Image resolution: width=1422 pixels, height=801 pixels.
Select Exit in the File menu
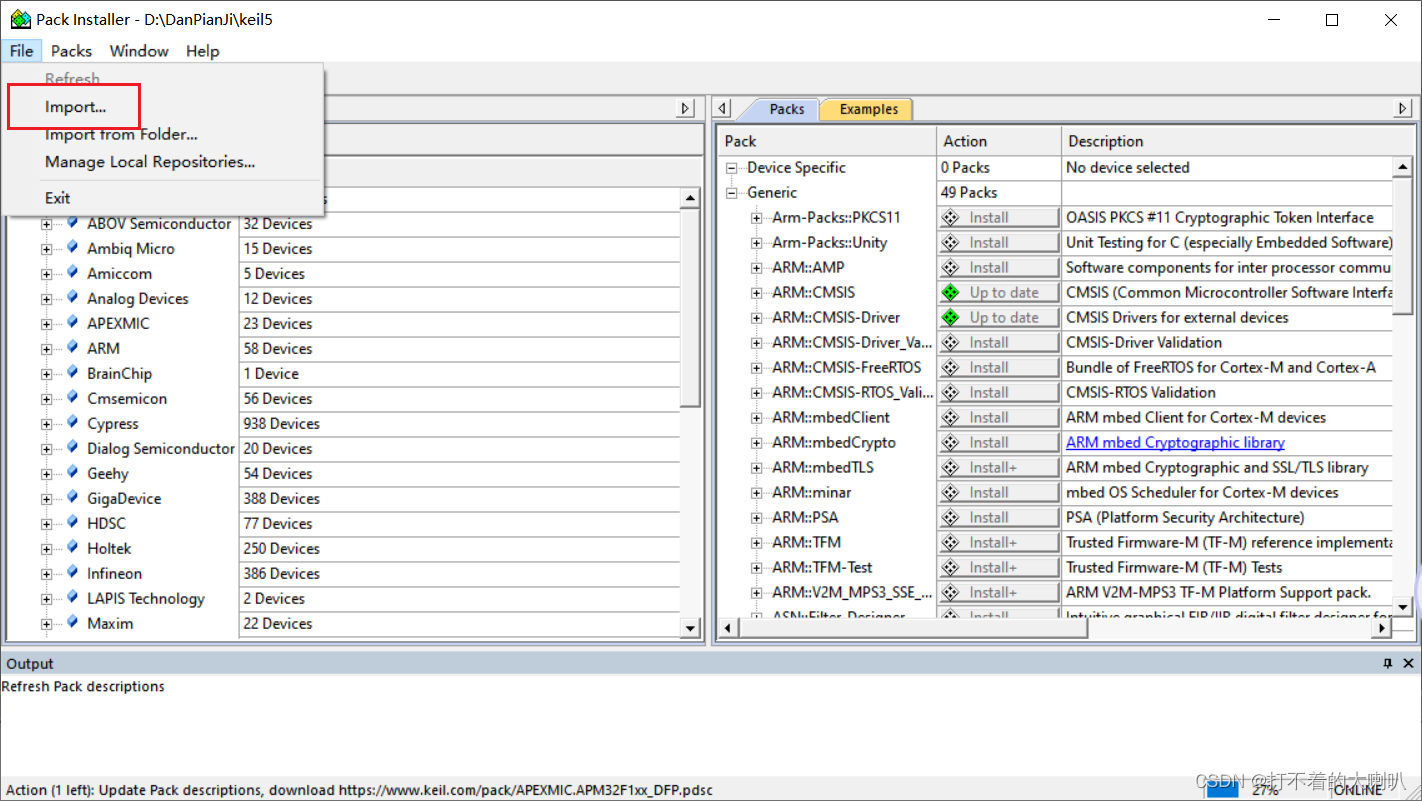click(57, 198)
